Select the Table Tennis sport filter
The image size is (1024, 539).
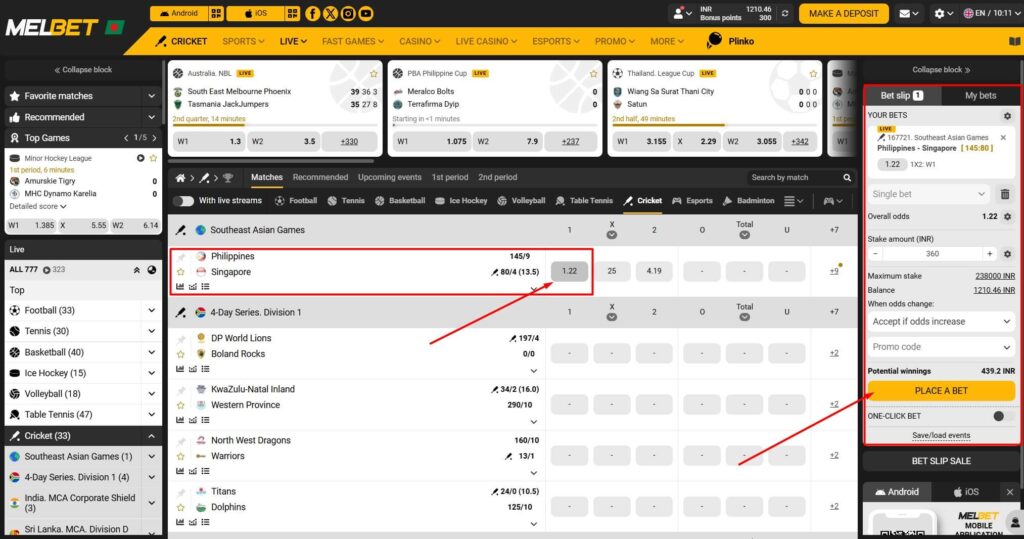(x=584, y=201)
